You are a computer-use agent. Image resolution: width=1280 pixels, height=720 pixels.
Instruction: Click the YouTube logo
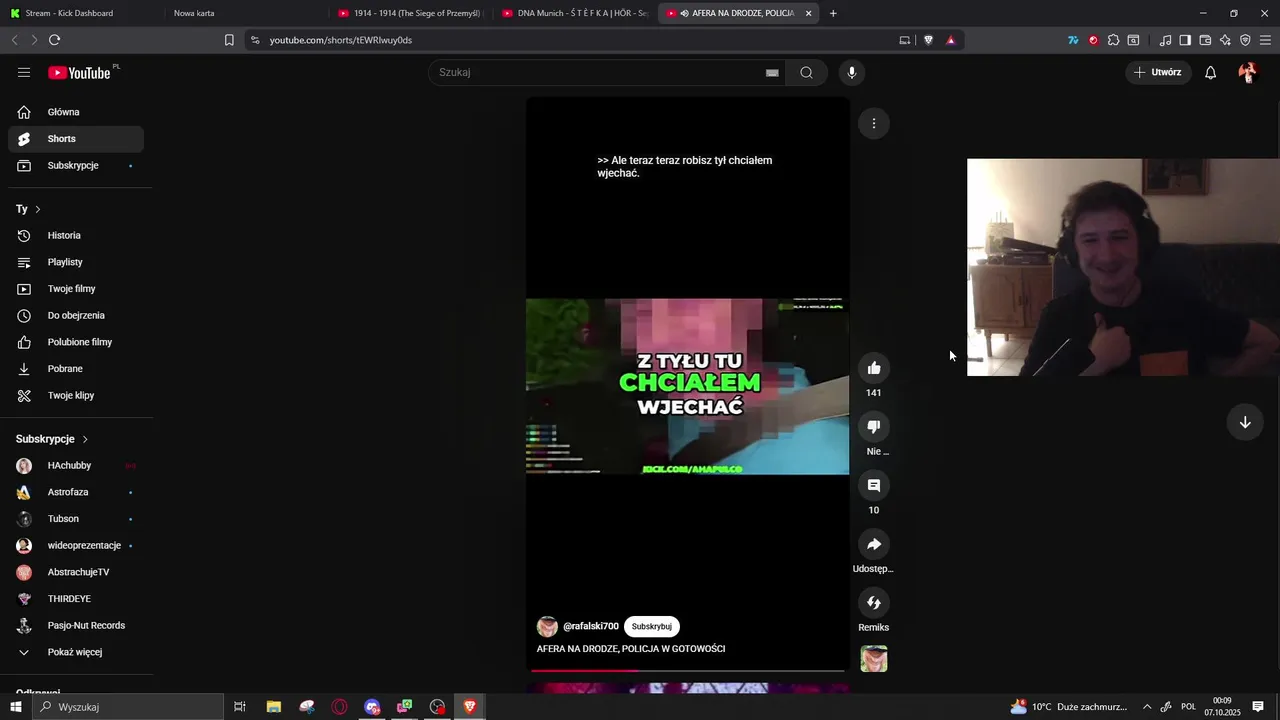click(x=80, y=72)
